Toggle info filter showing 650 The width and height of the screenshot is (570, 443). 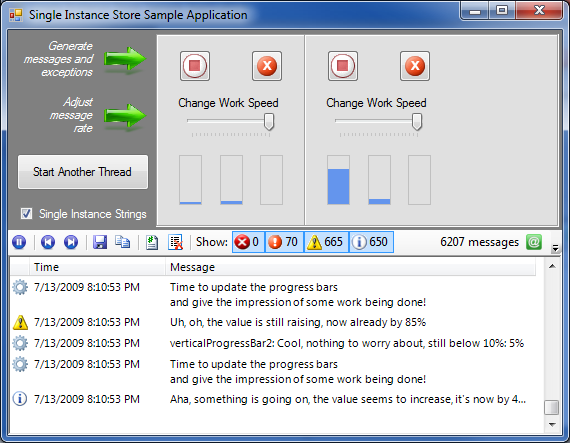pos(371,242)
